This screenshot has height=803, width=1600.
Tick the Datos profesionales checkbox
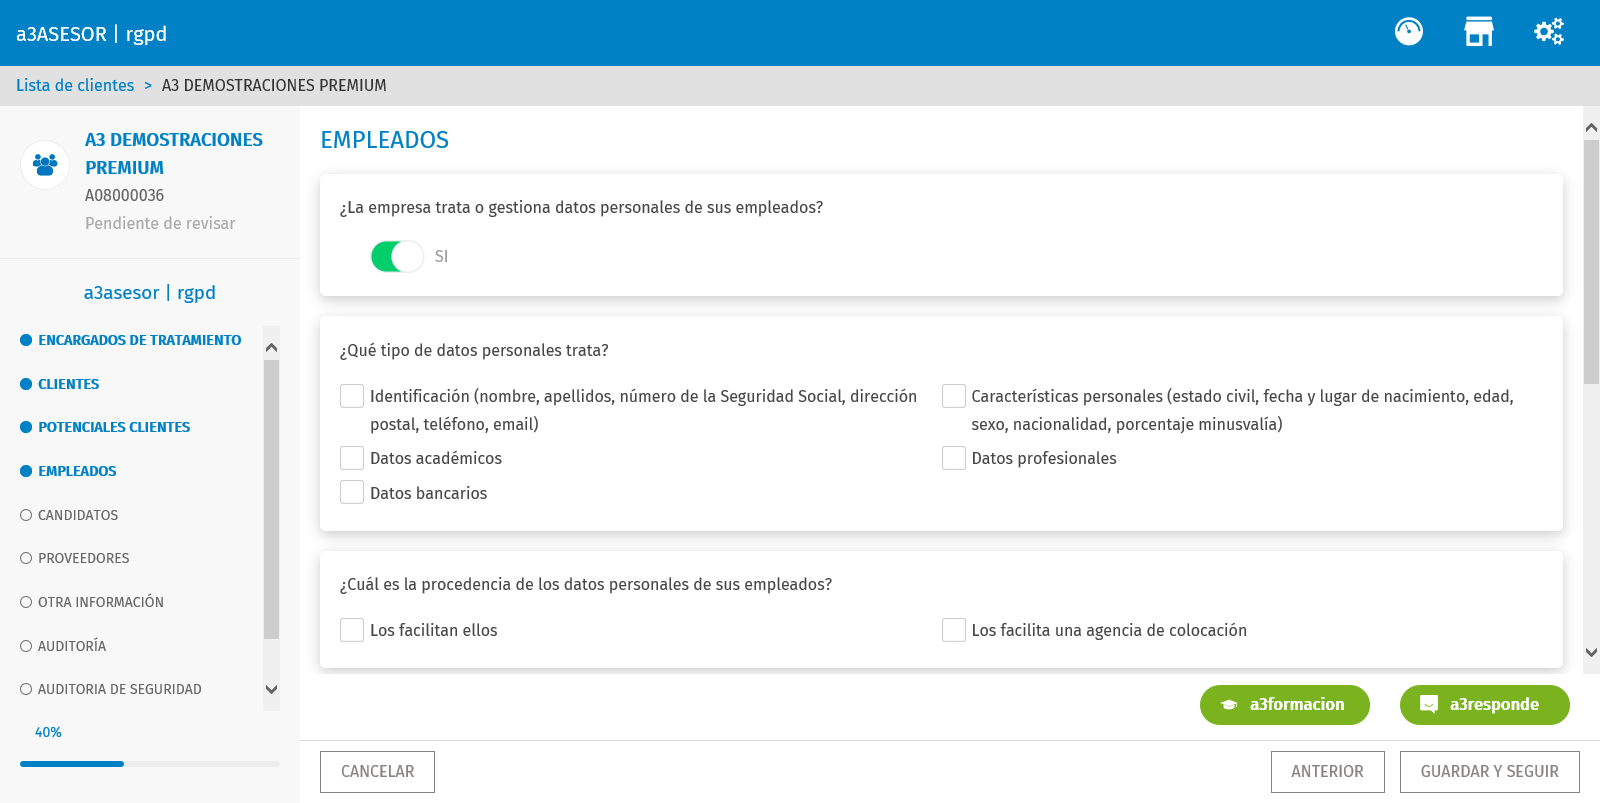[x=954, y=458]
